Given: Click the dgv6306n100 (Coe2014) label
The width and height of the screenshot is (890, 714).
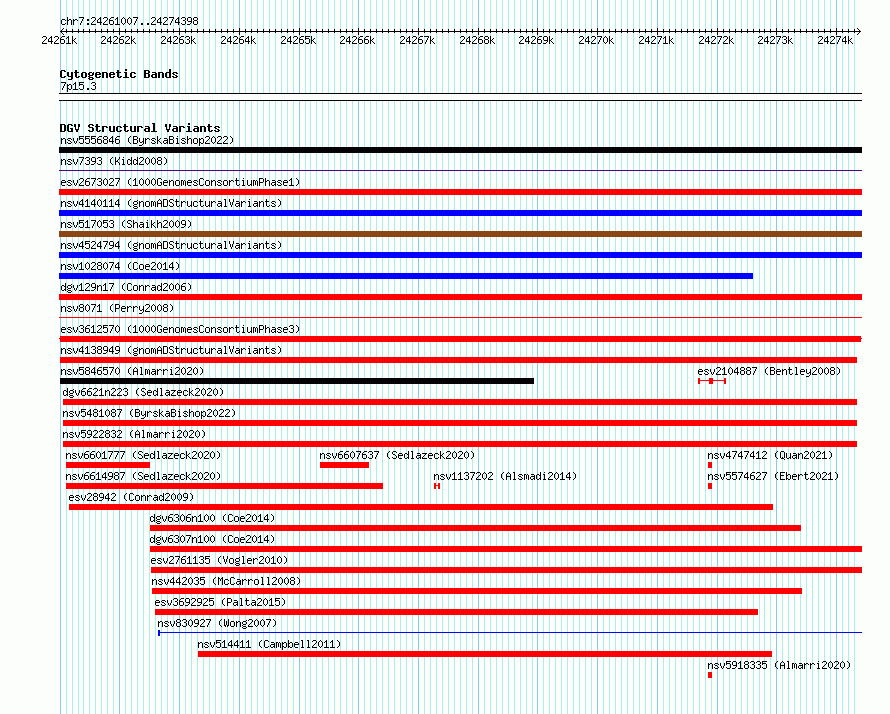Looking at the screenshot, I should 212,518.
